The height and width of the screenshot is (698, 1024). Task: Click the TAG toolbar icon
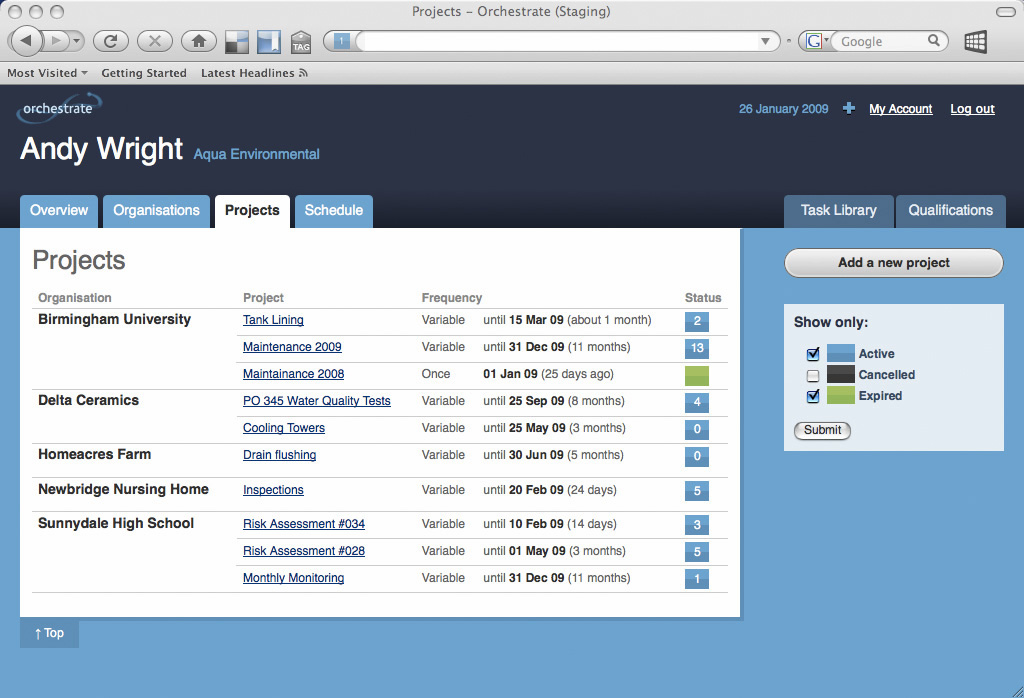coord(301,42)
